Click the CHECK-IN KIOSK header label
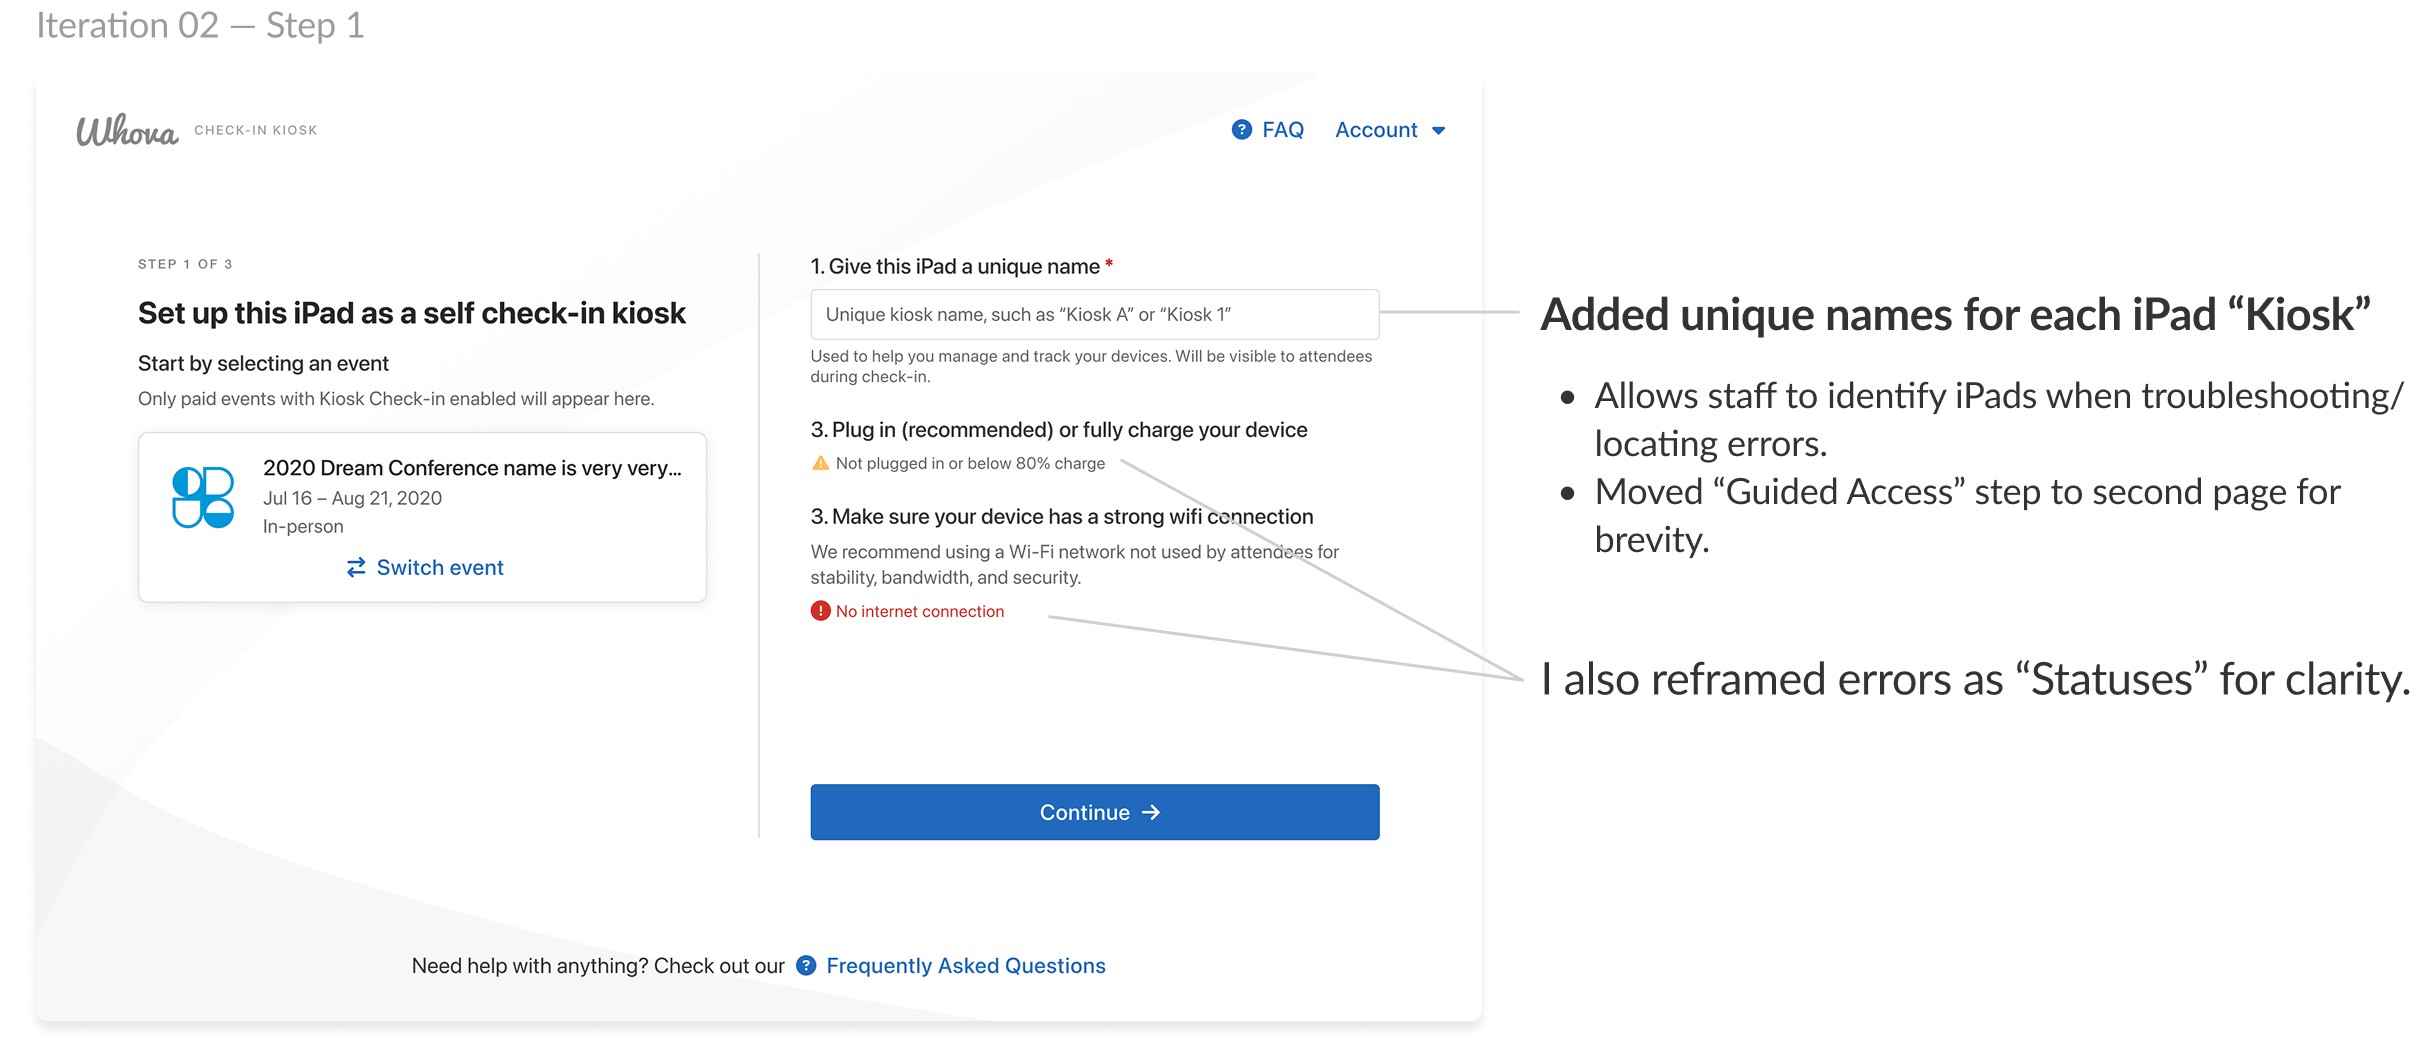The image size is (2421, 1058). (x=256, y=130)
